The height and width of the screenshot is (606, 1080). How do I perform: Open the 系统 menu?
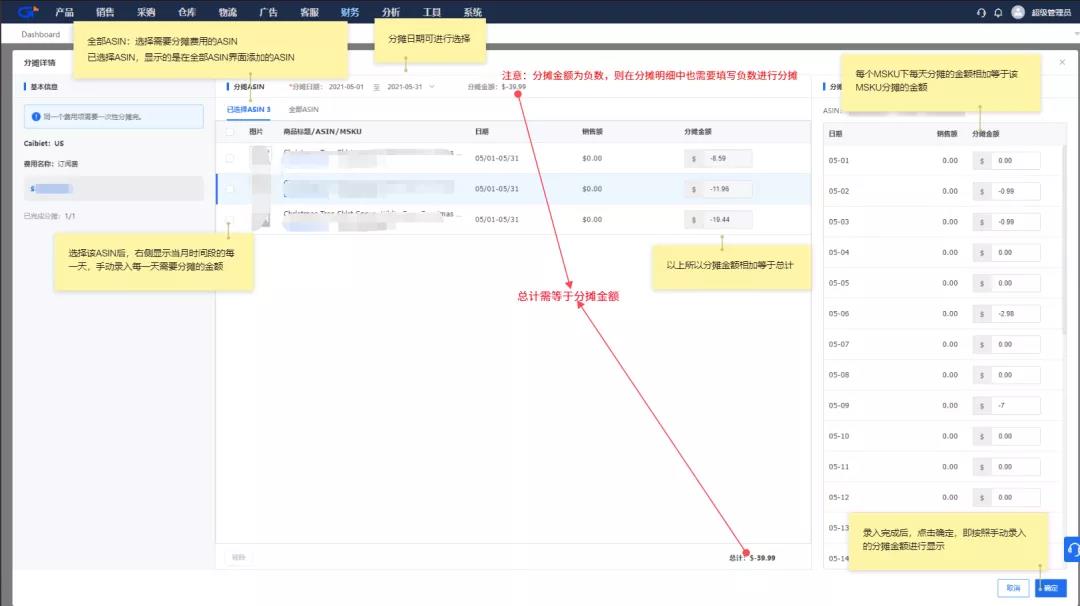point(472,12)
